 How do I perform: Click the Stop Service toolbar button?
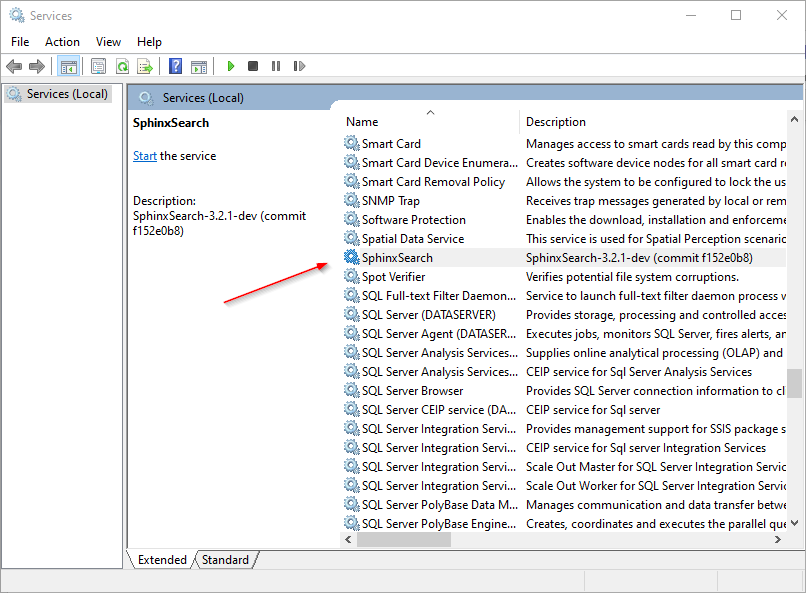[253, 66]
